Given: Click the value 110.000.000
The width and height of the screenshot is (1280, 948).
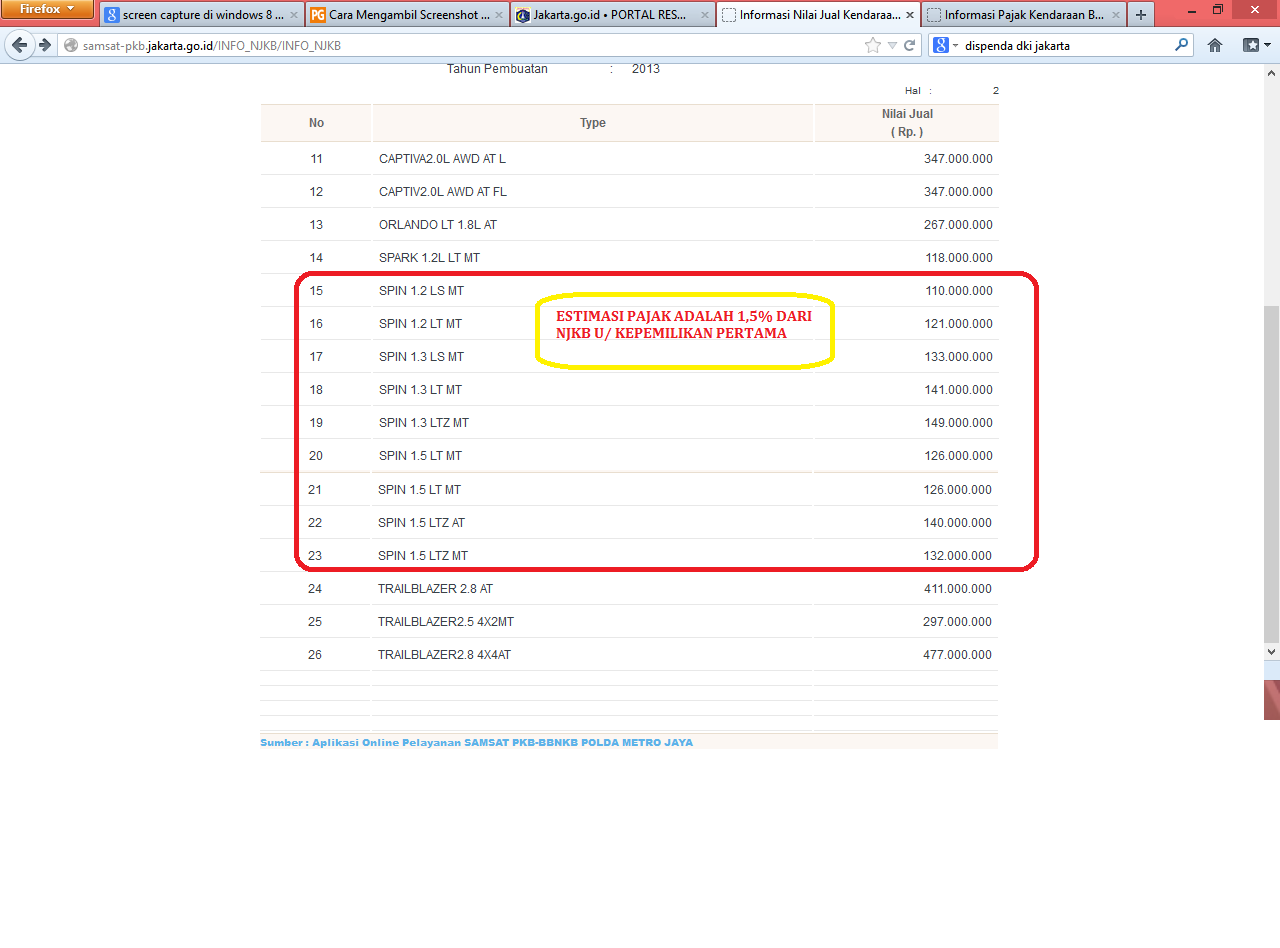Looking at the screenshot, I should click(x=959, y=291).
